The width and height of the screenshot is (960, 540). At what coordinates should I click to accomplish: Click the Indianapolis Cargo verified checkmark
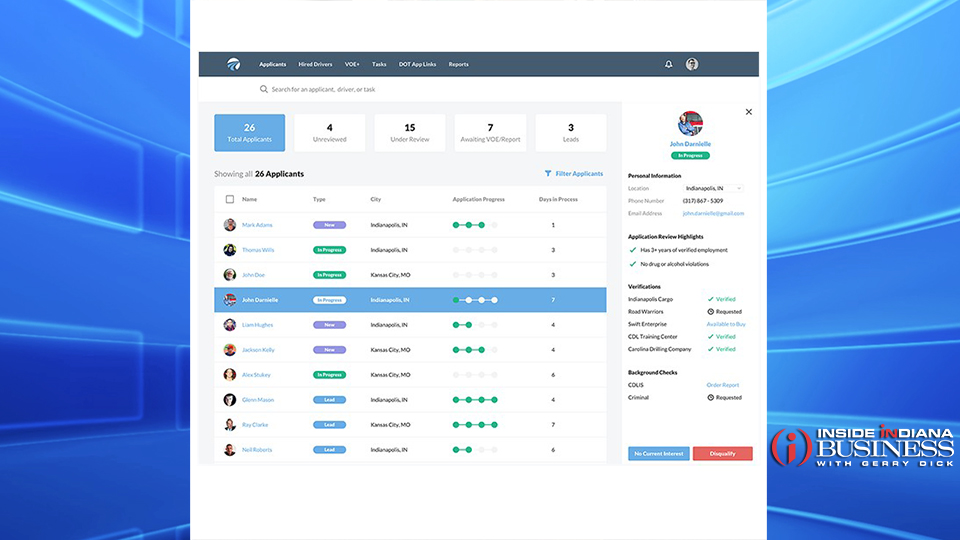[x=711, y=299]
